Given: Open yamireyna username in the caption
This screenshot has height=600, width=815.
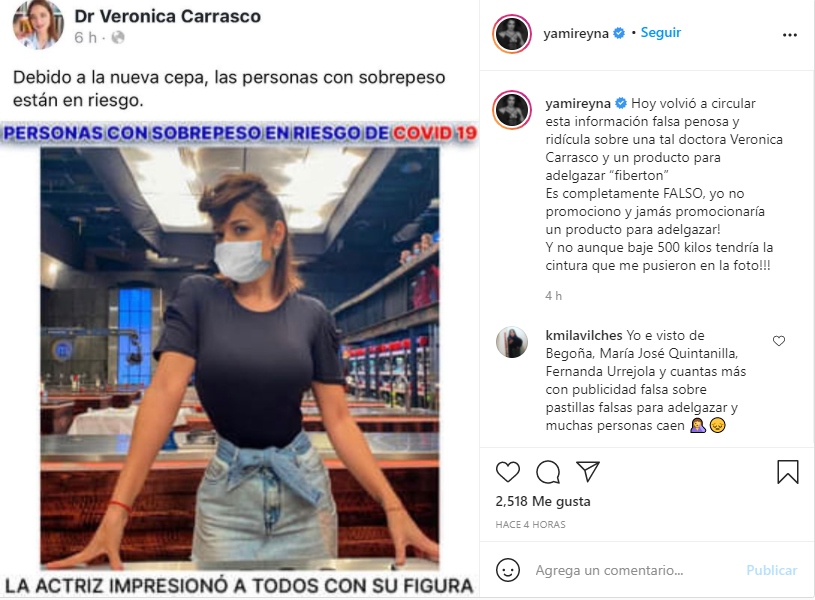Looking at the screenshot, I should coord(578,103).
